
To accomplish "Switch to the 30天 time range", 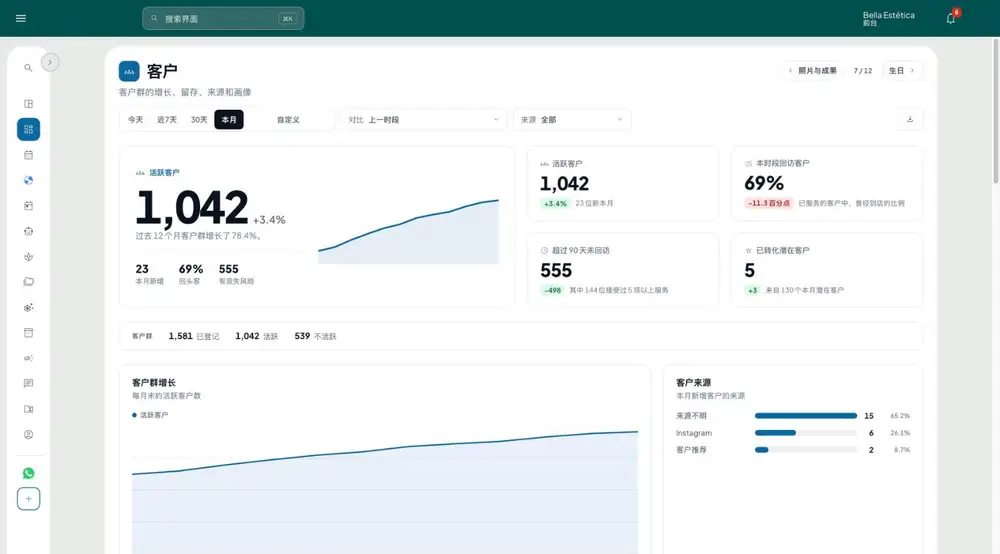I will pyautogui.click(x=199, y=120).
